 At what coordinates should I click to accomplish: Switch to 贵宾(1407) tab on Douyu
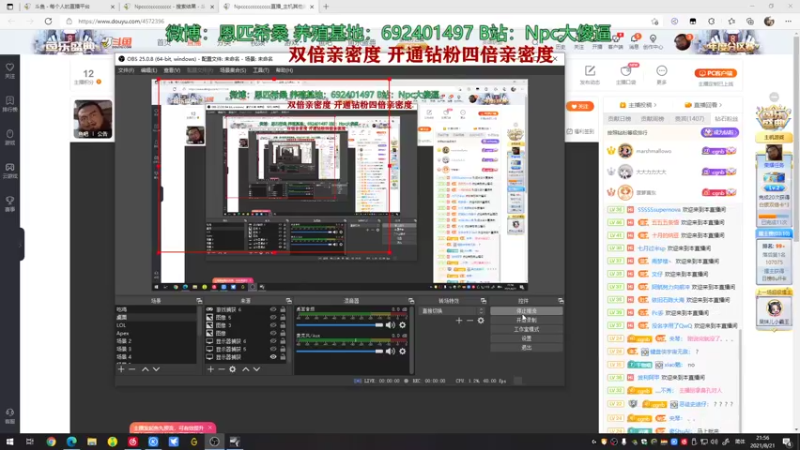[689, 119]
